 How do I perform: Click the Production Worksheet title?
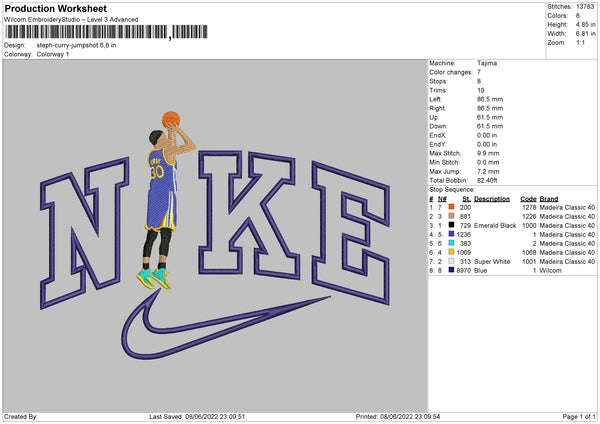[55, 8]
